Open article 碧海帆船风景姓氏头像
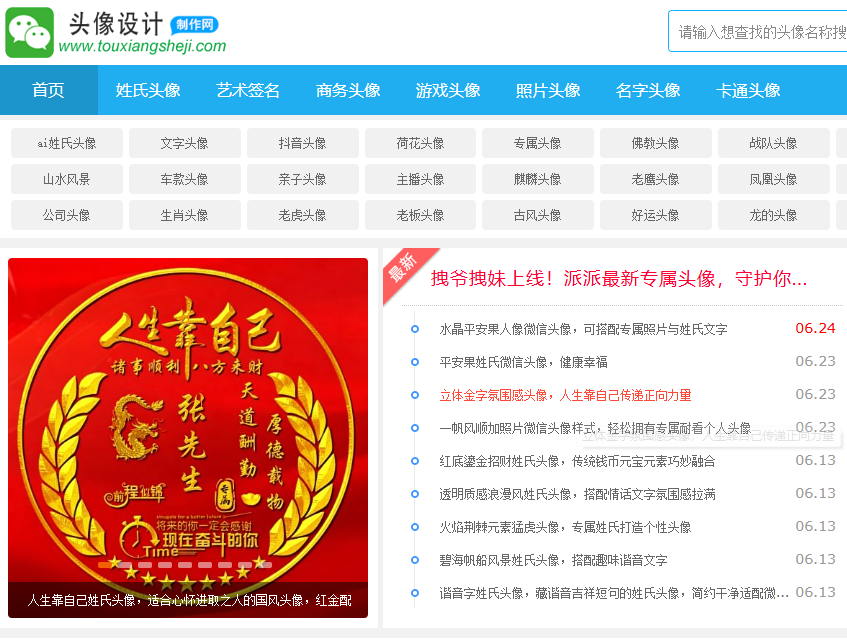The image size is (847, 644). (x=553, y=560)
